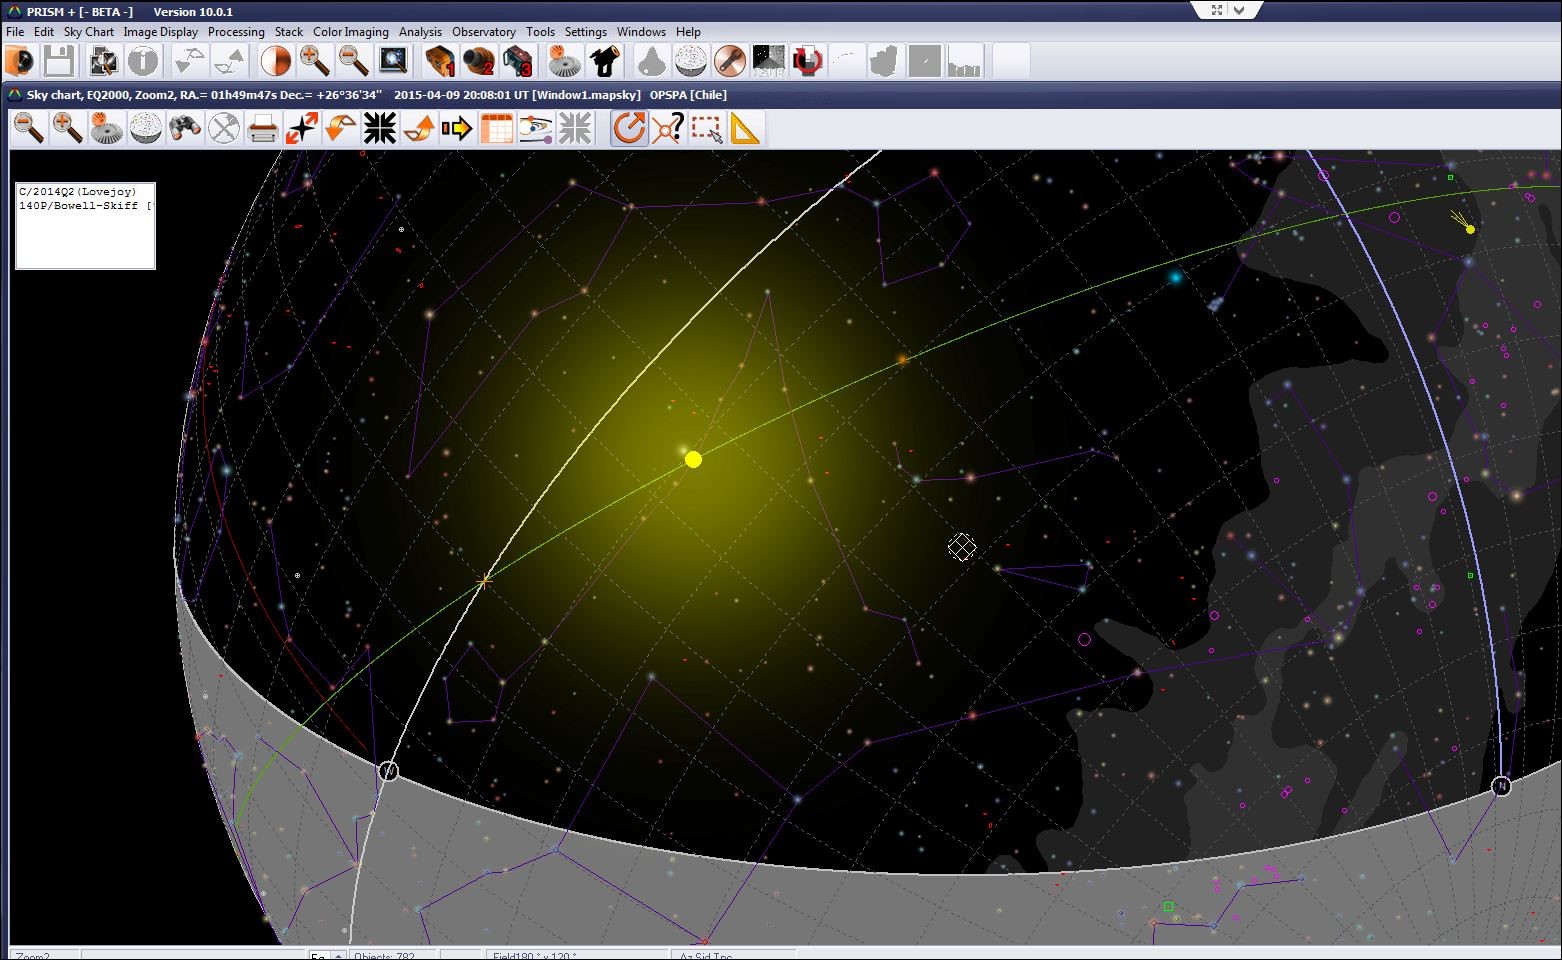Click the half-shaded contrast circle icon
The height and width of the screenshot is (960, 1562).
tap(275, 62)
